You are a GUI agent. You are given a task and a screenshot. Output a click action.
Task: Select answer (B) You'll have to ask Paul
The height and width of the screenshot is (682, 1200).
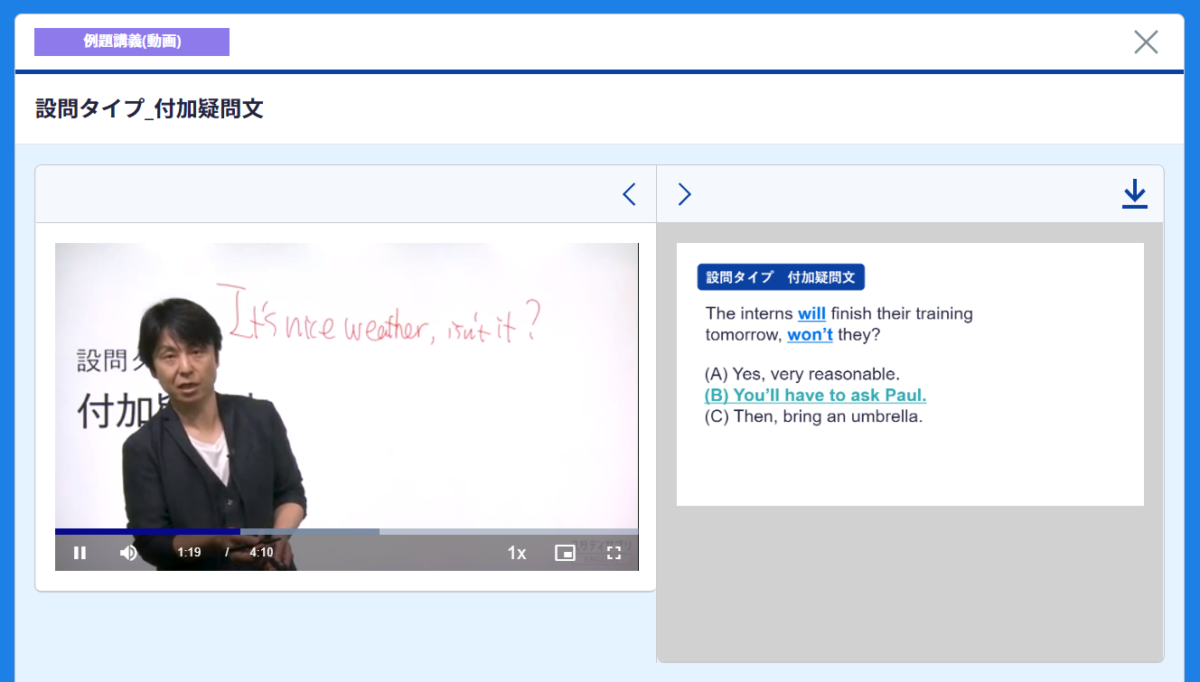click(815, 395)
